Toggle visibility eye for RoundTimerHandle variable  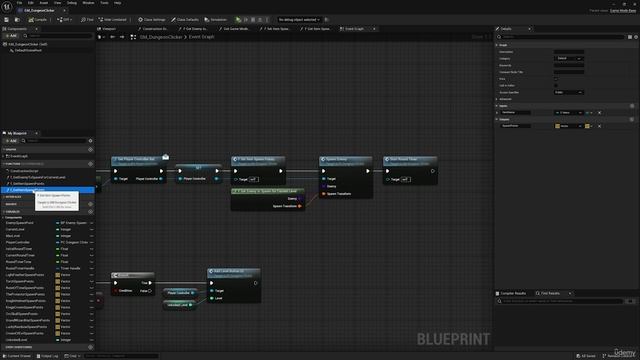91,269
